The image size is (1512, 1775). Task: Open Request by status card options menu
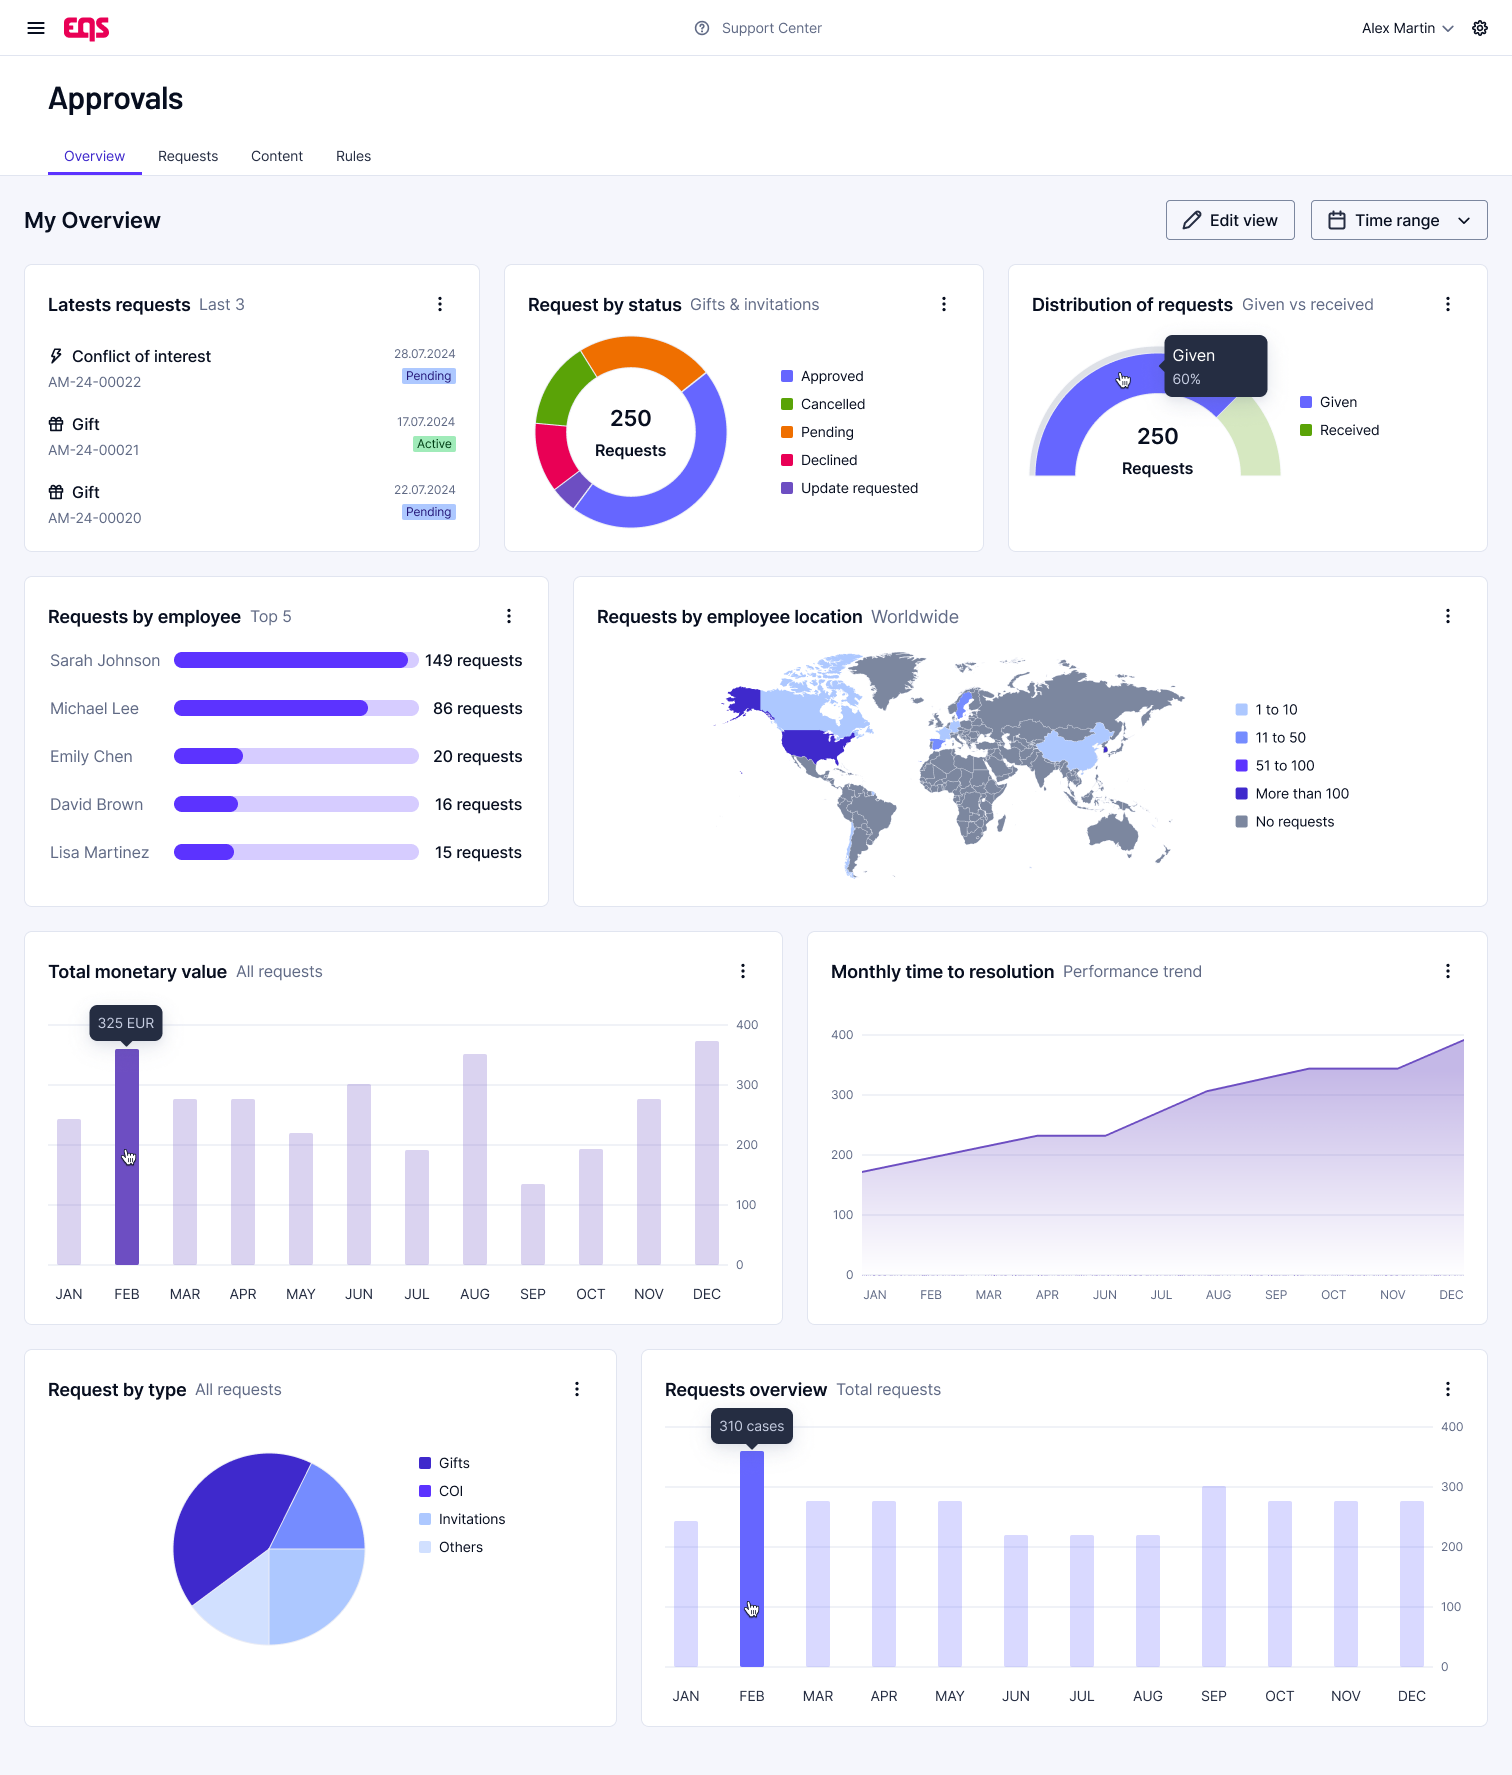coord(944,304)
